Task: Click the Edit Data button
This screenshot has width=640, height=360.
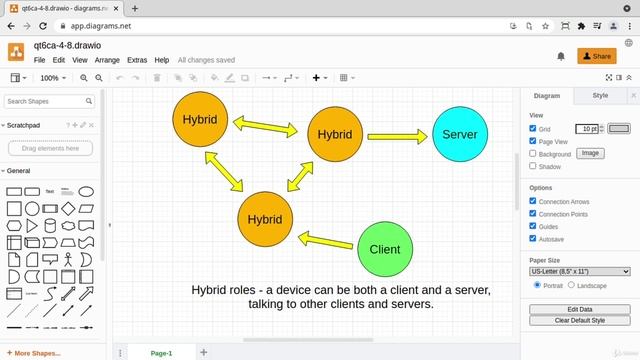Action: click(x=580, y=309)
